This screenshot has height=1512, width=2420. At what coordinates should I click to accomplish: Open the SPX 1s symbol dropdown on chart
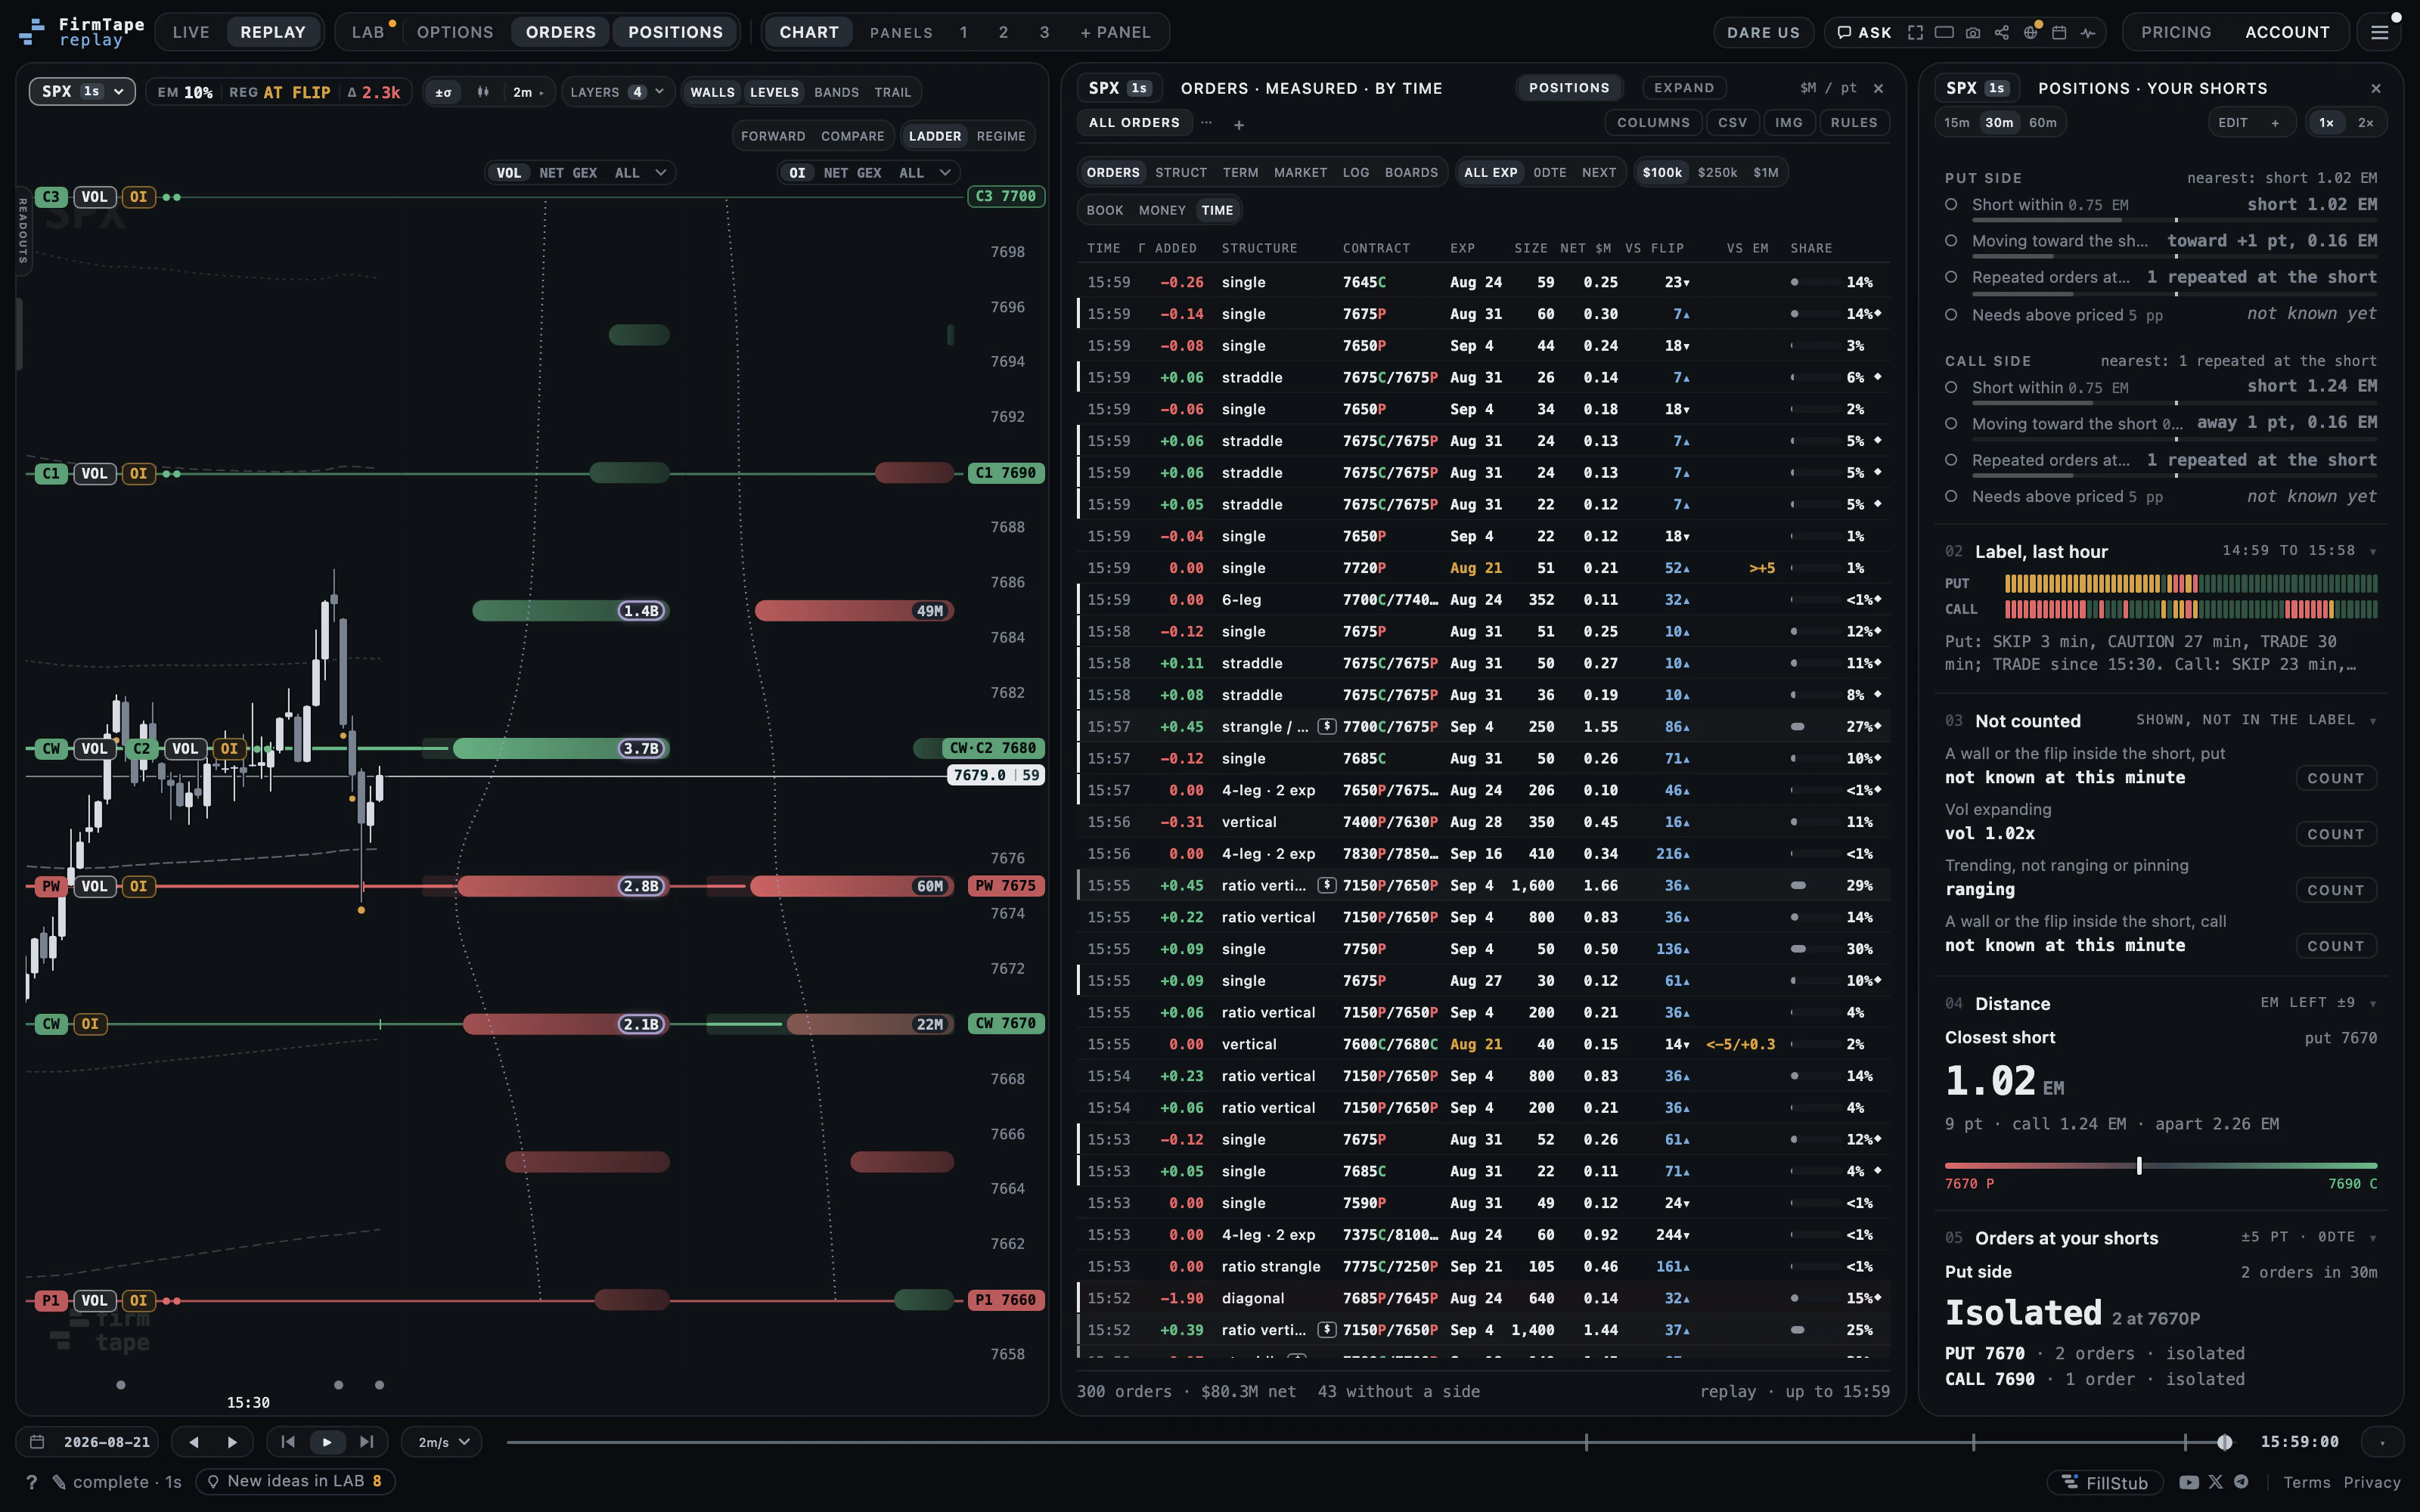click(x=82, y=91)
